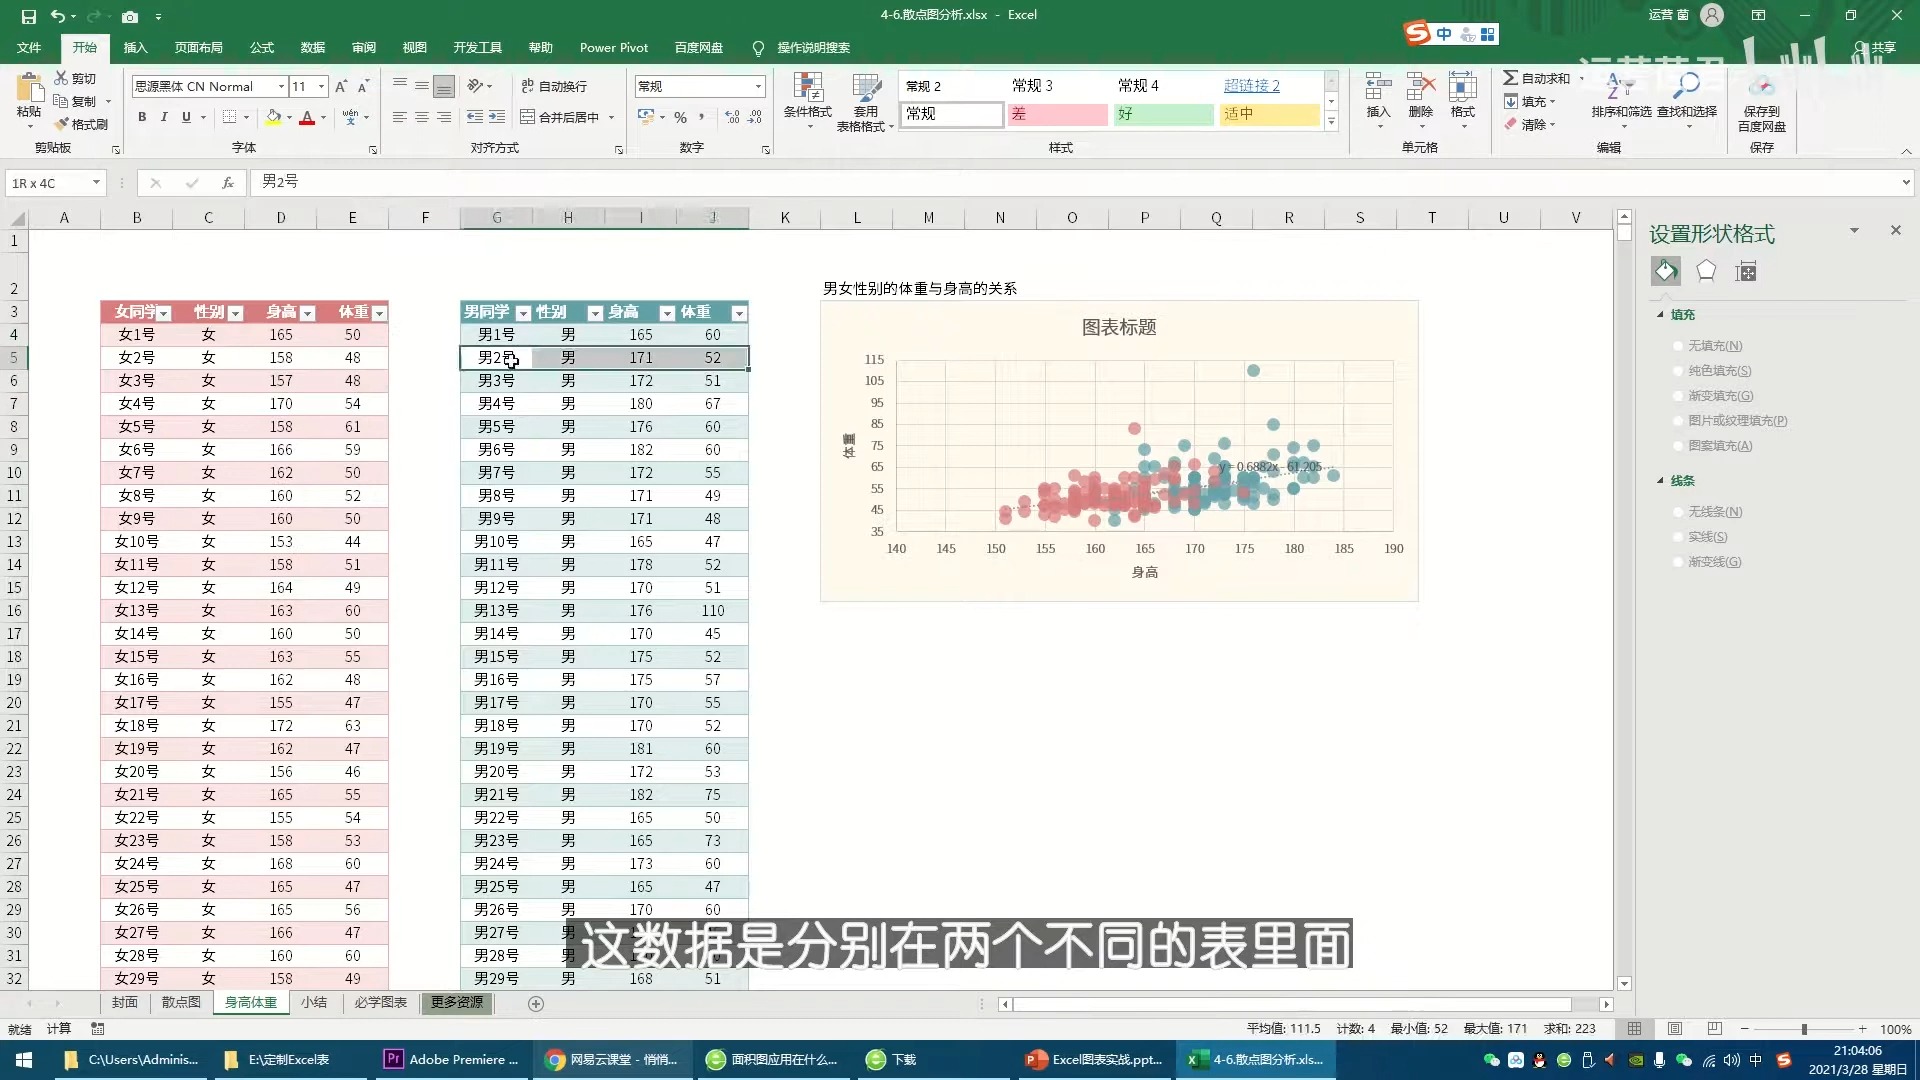Click the new sheet plus button
Viewport: 1920px width, 1080px height.
(536, 1004)
